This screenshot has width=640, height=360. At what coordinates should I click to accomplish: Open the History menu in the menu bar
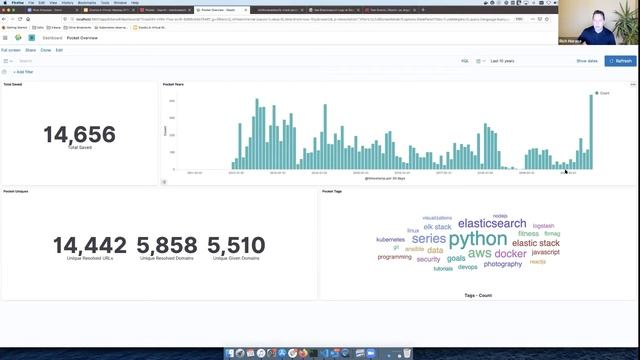[x=67, y=2]
